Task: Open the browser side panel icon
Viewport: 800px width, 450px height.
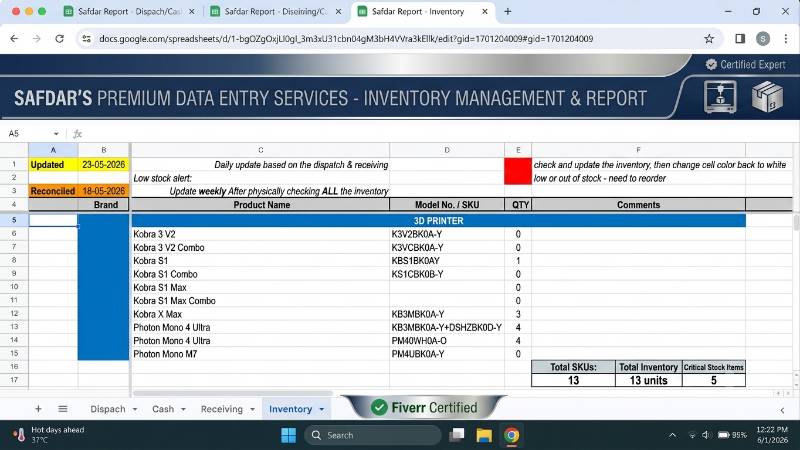Action: (740, 39)
